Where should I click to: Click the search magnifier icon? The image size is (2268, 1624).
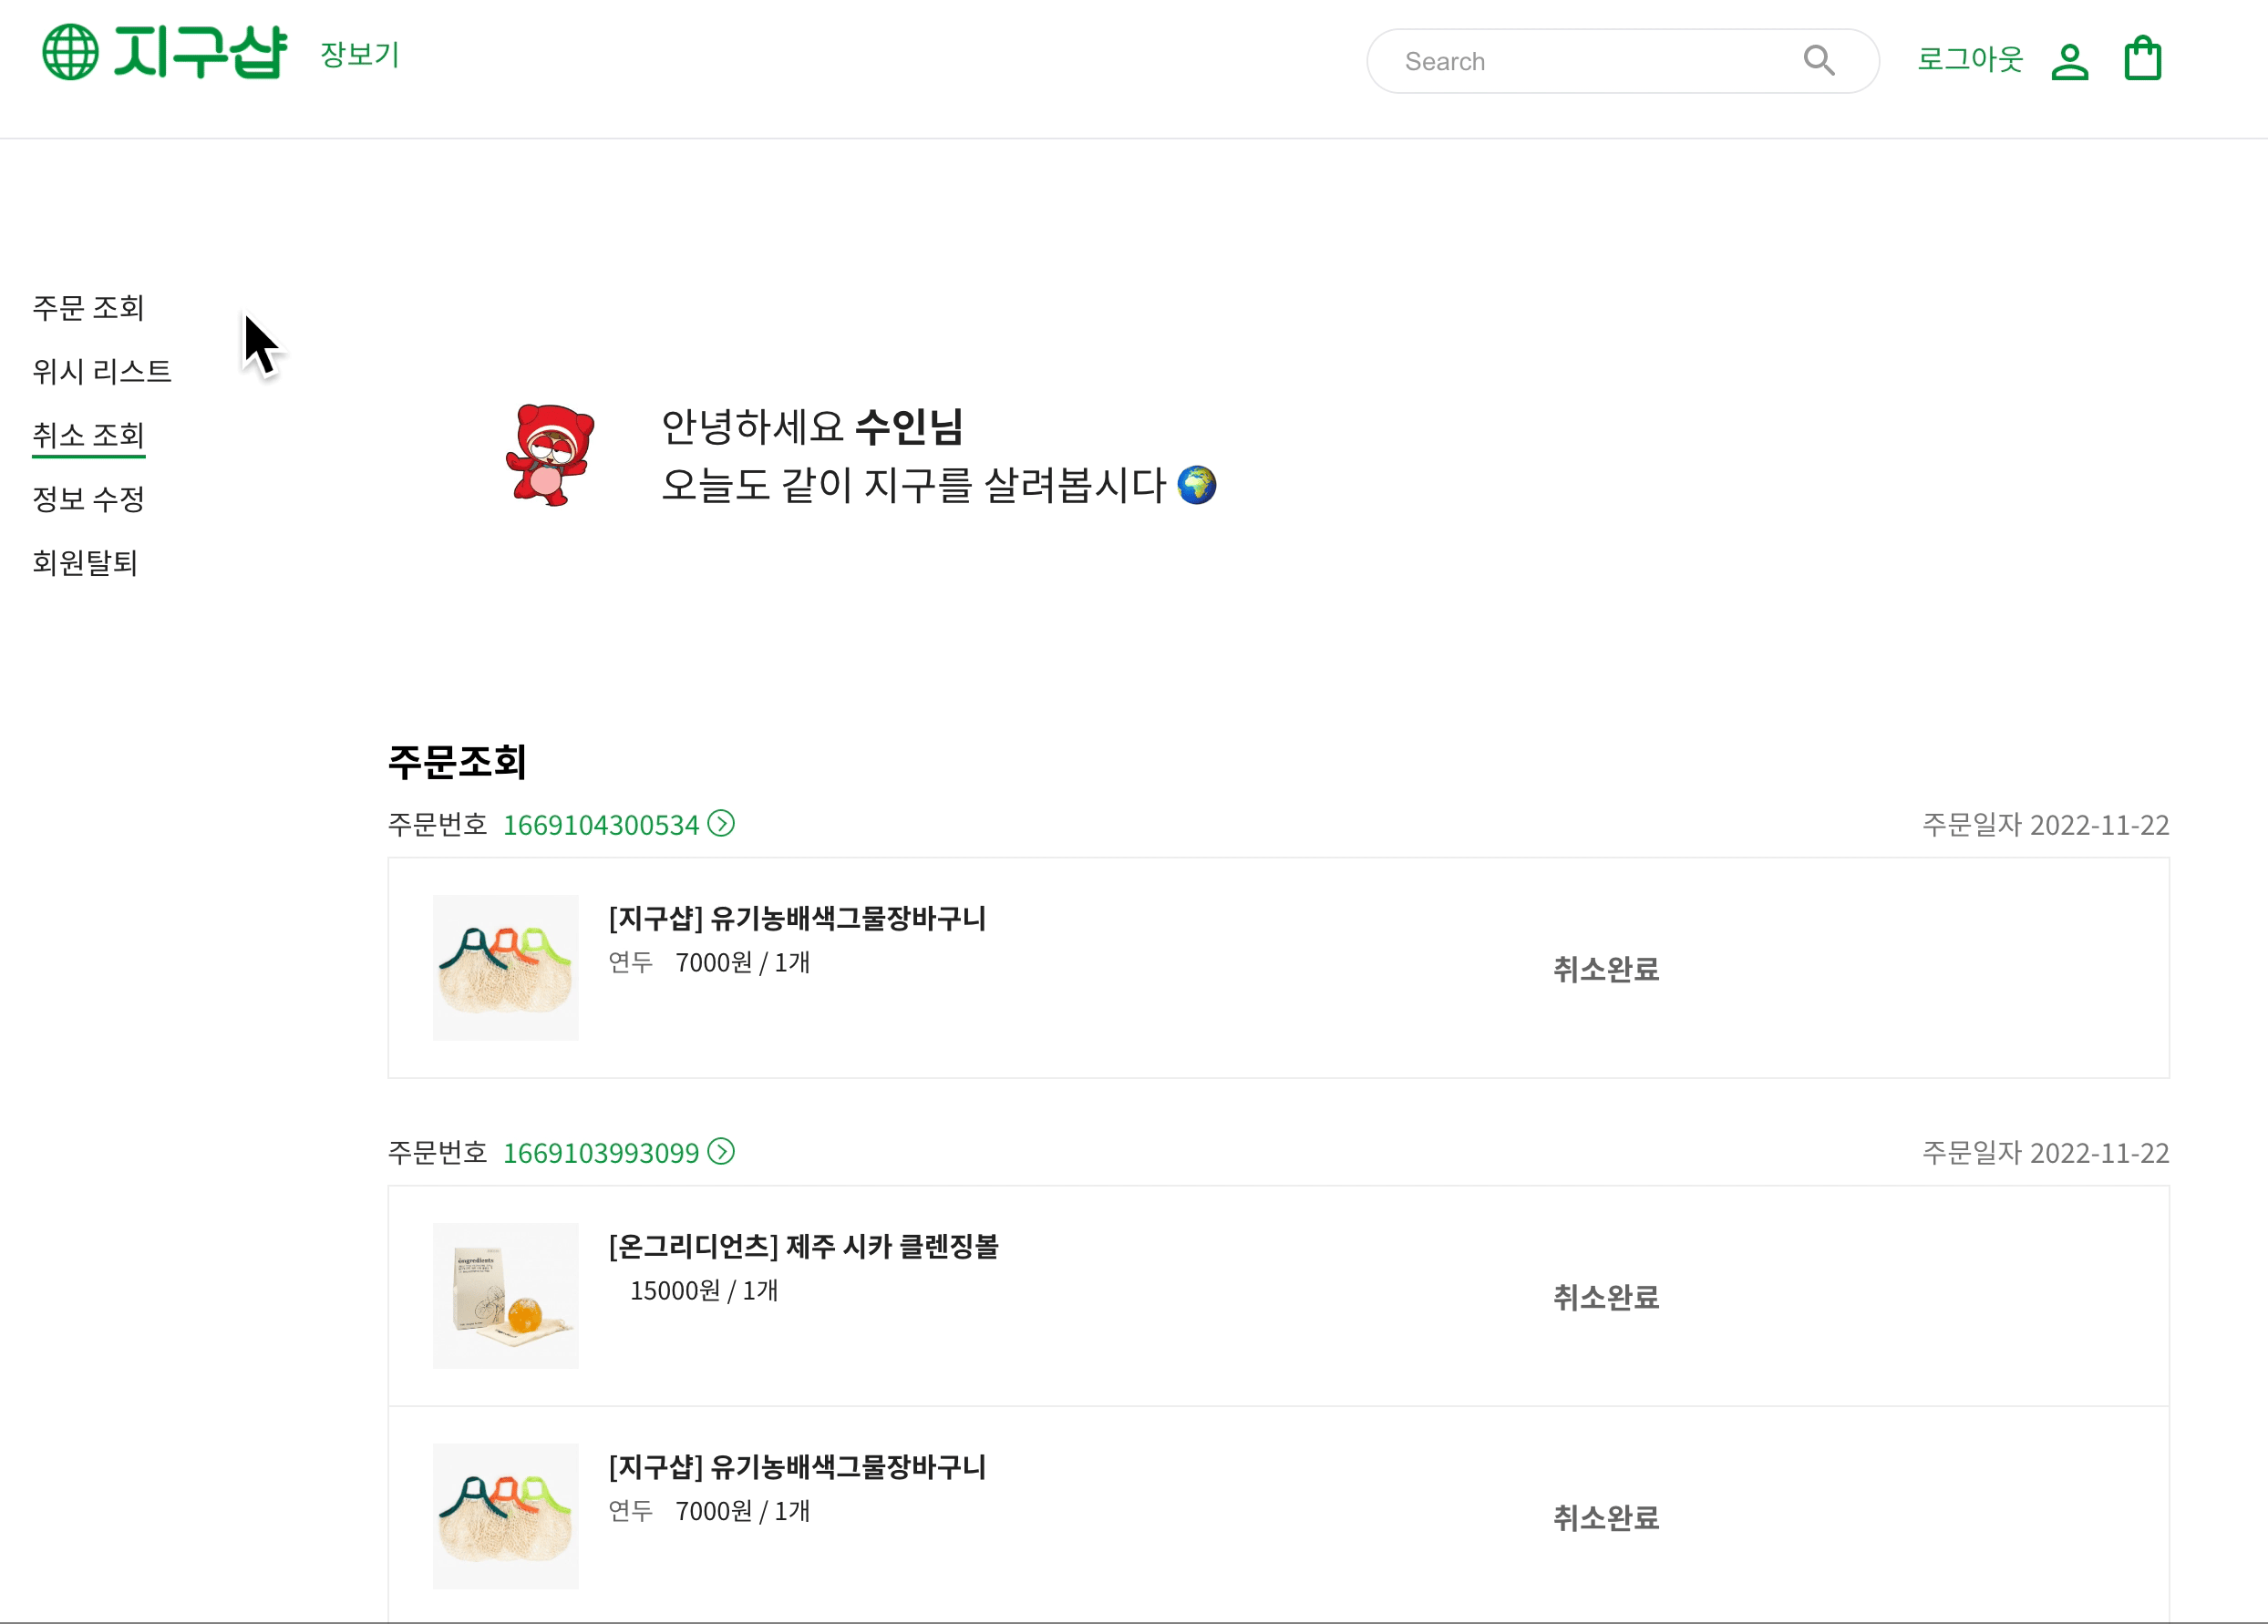tap(1818, 61)
